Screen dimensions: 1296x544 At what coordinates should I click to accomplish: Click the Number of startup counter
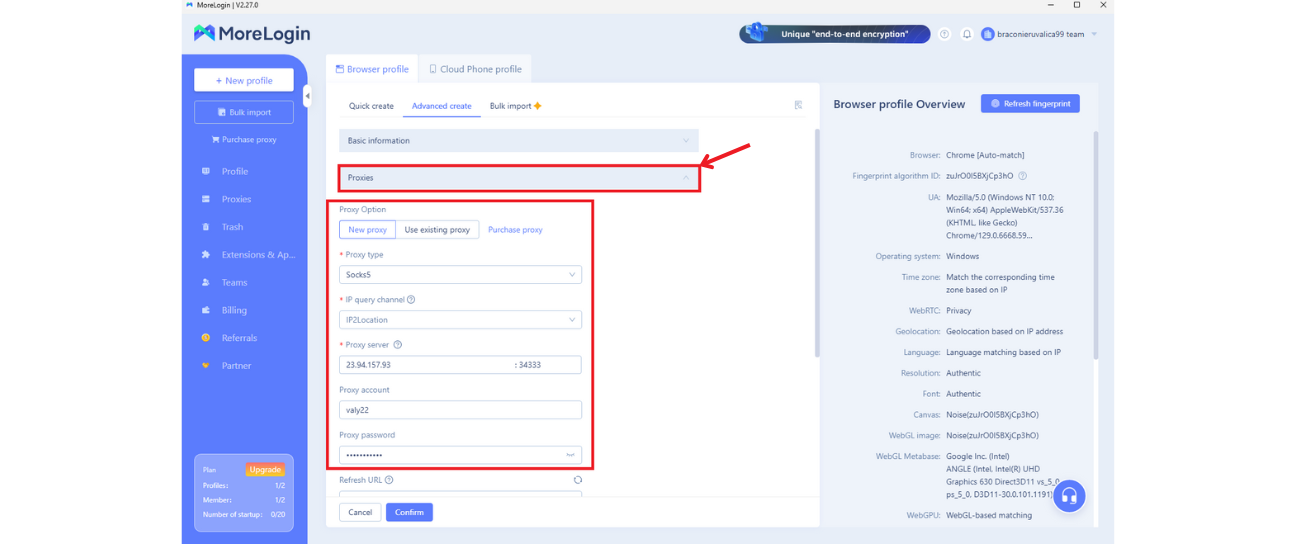(x=244, y=515)
